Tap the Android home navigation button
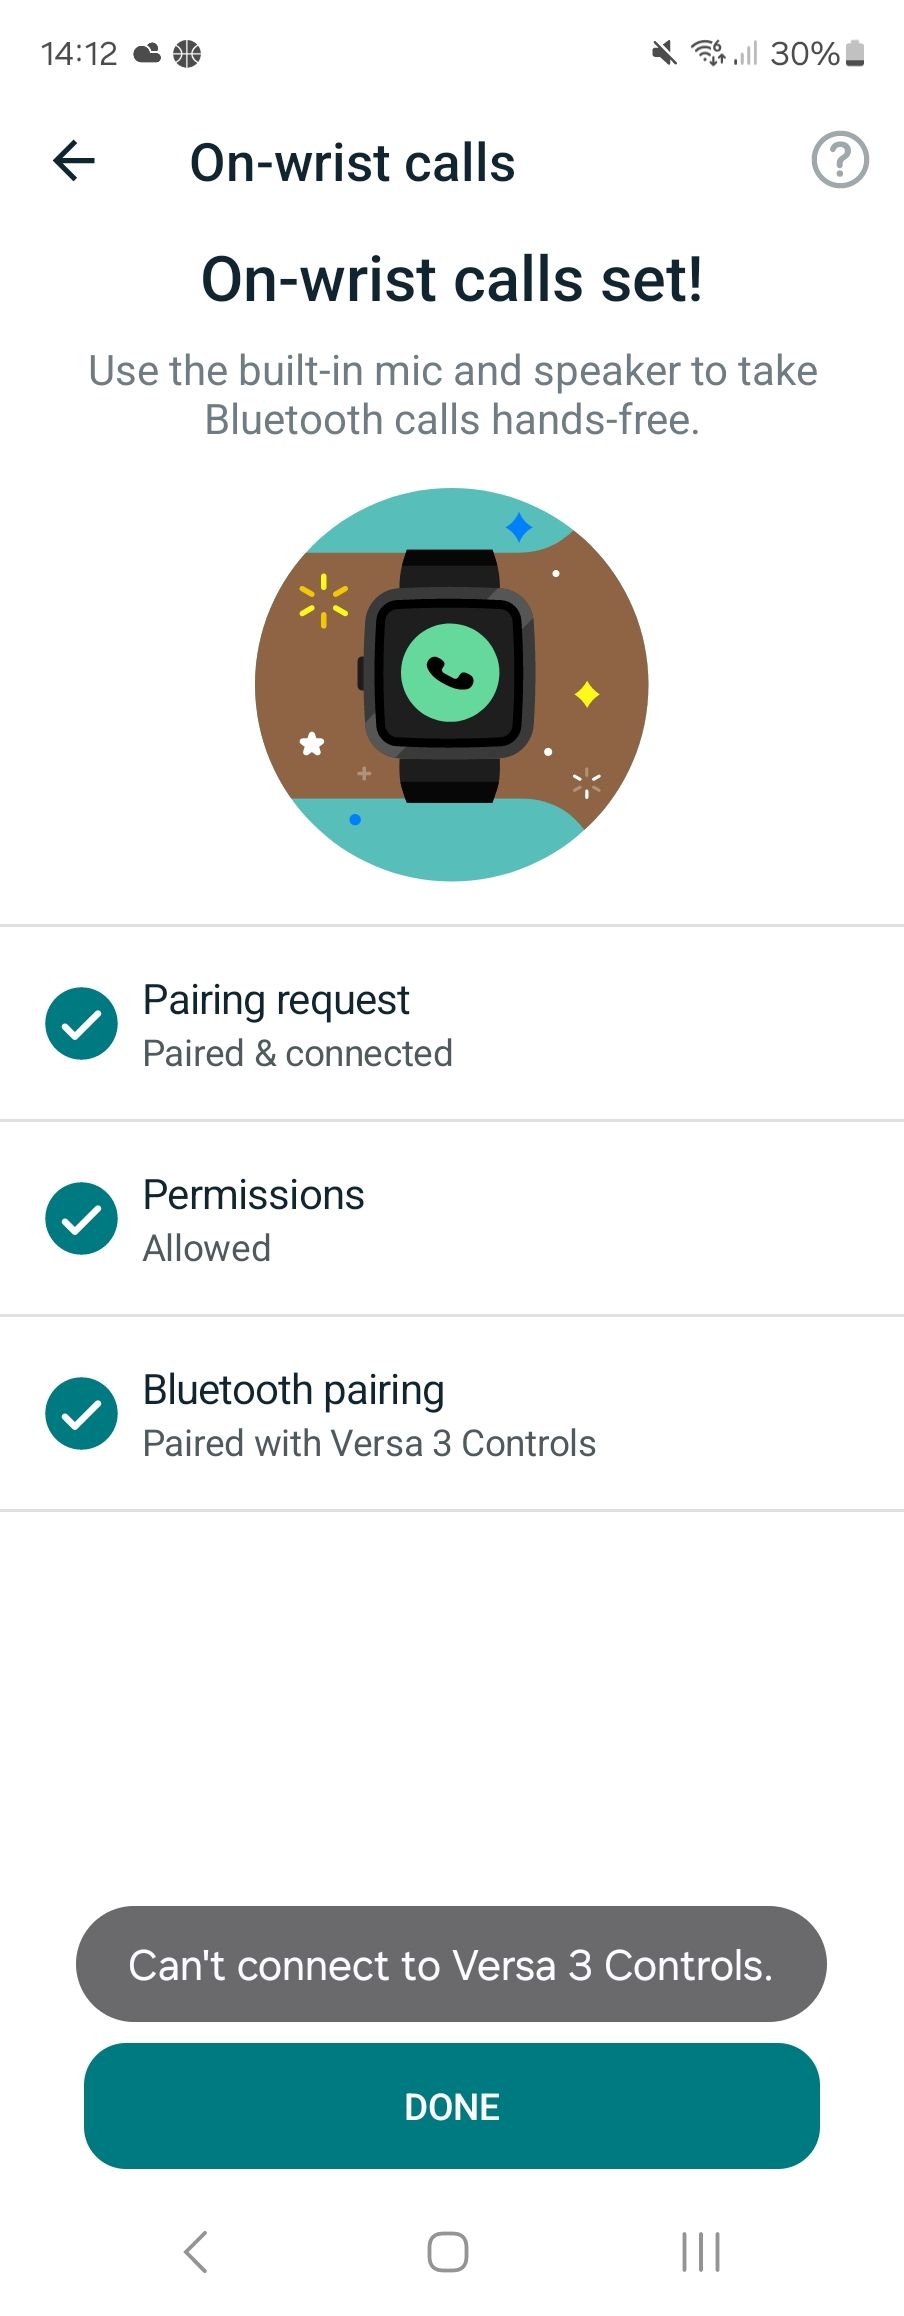 pos(448,2251)
